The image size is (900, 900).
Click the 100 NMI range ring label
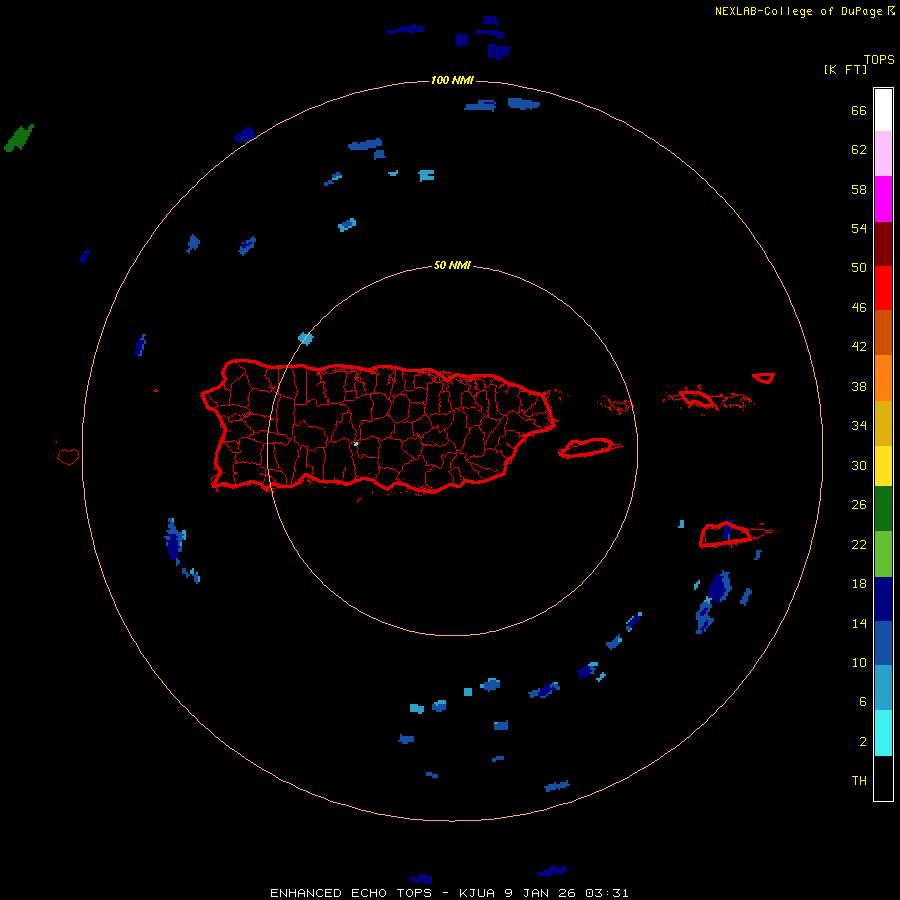[x=452, y=80]
